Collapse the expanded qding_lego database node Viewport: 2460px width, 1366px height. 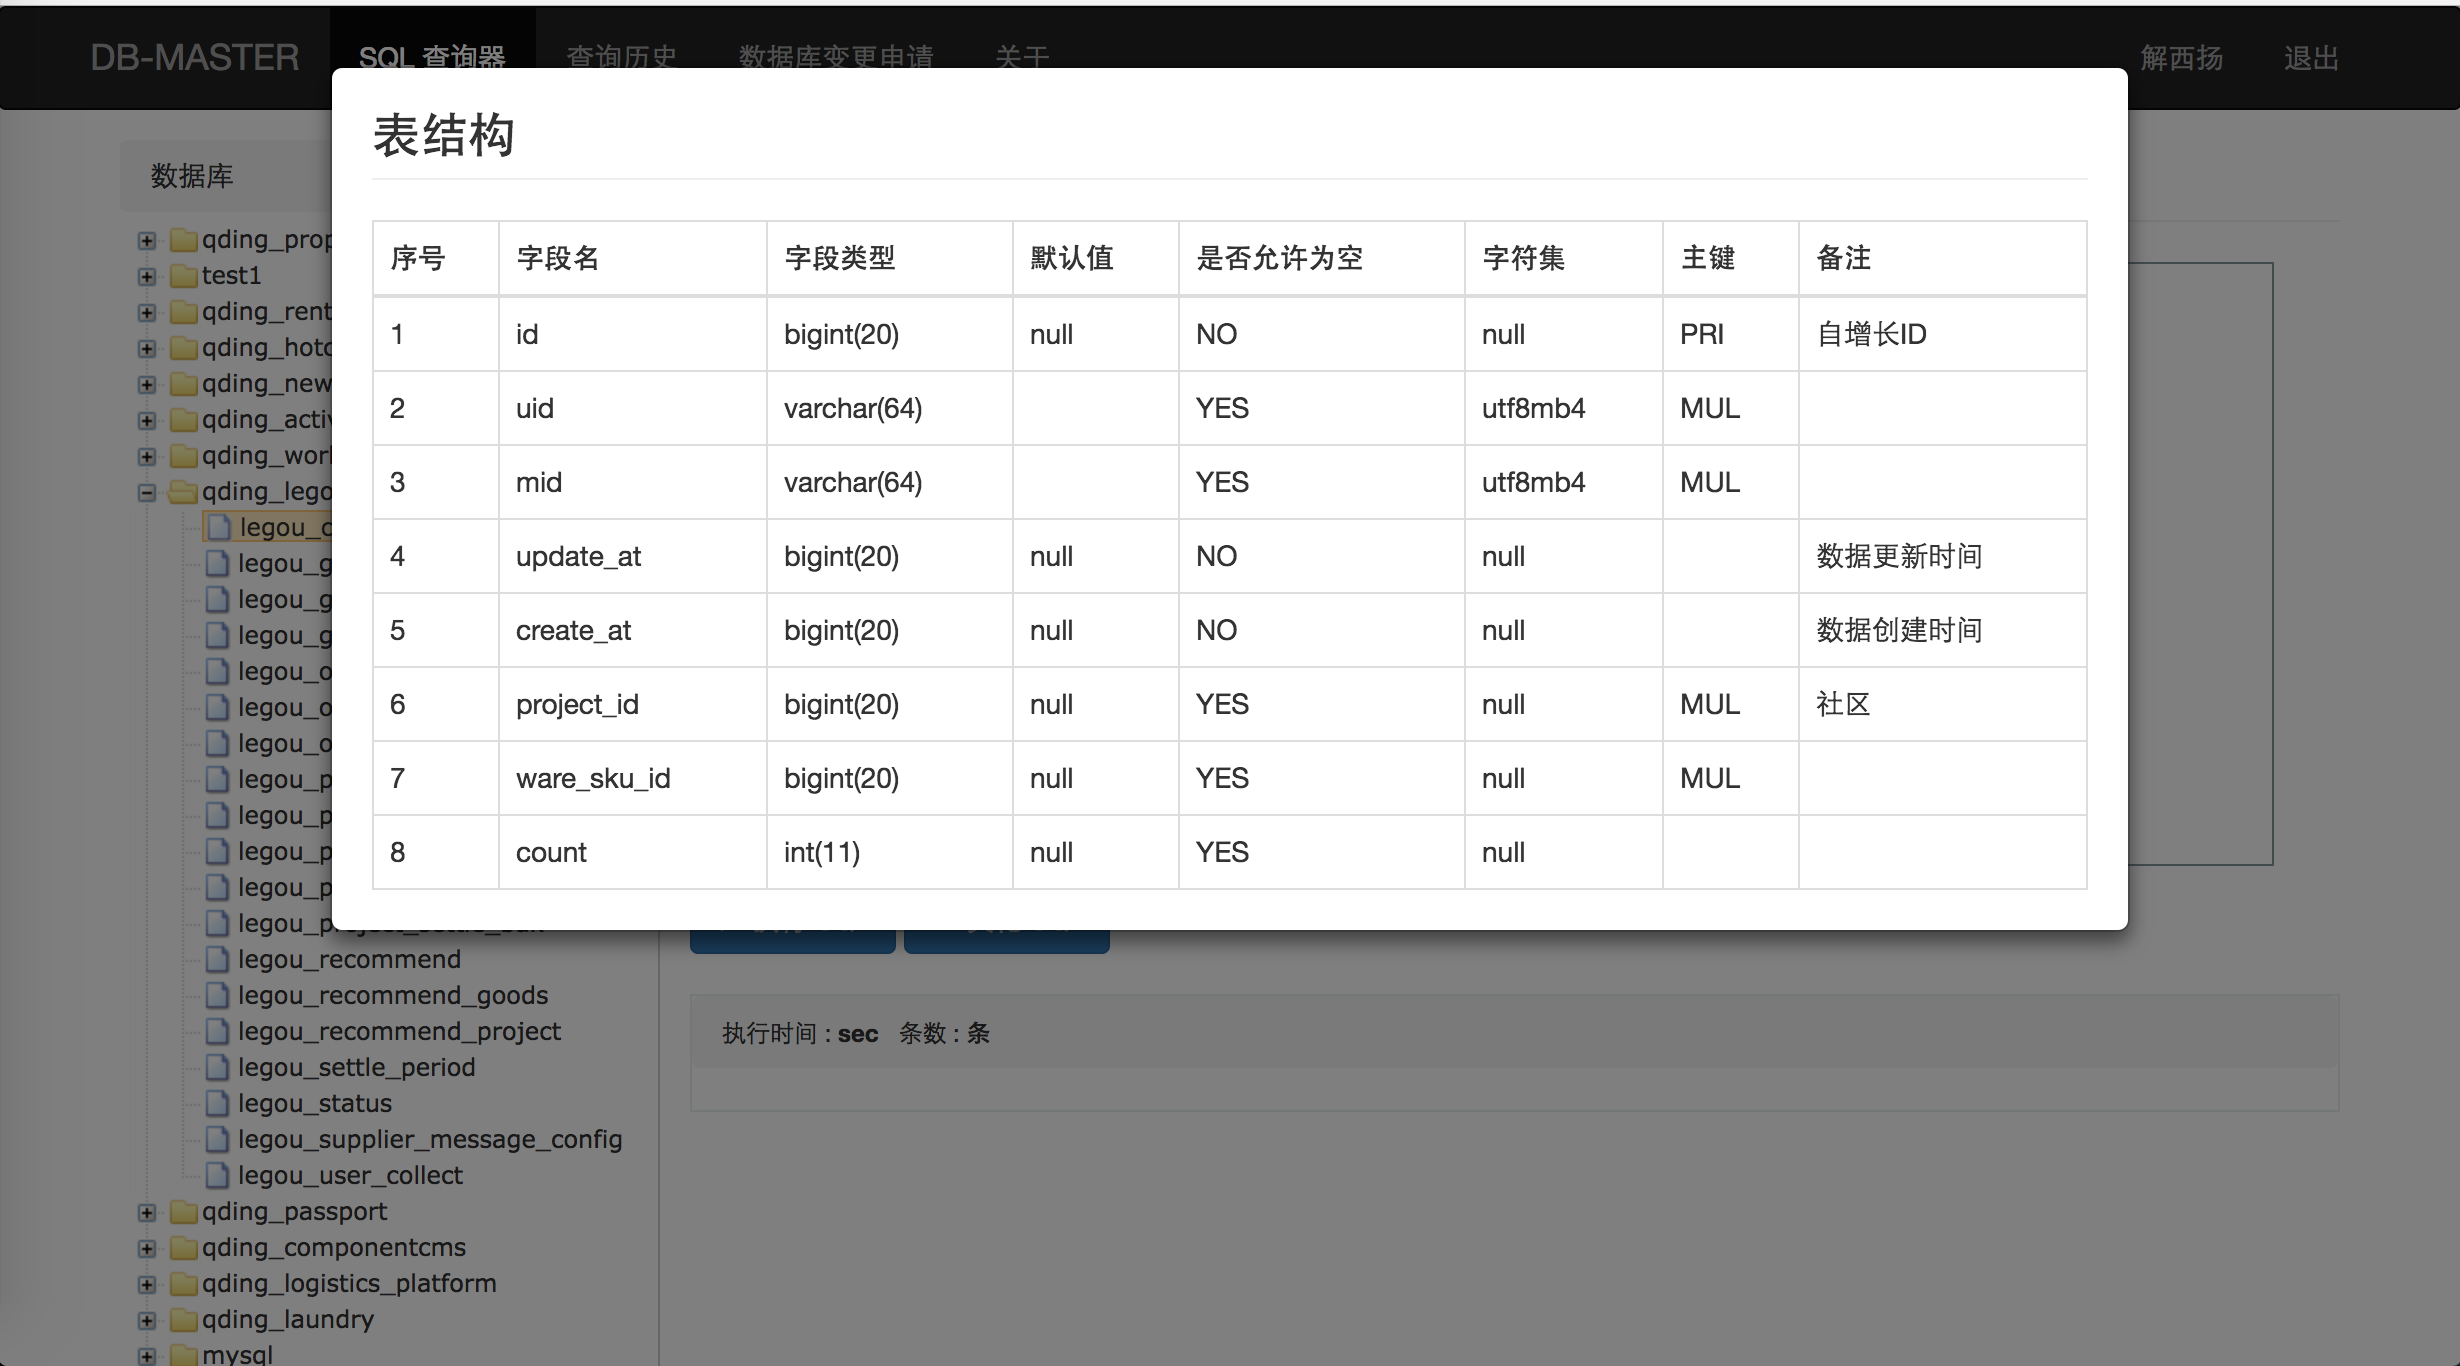point(147,492)
